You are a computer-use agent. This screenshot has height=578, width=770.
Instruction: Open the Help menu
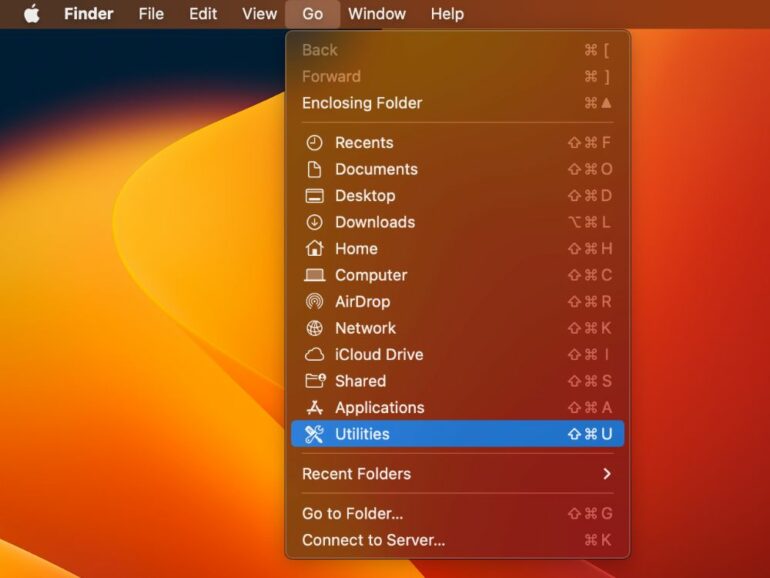pyautogui.click(x=447, y=14)
